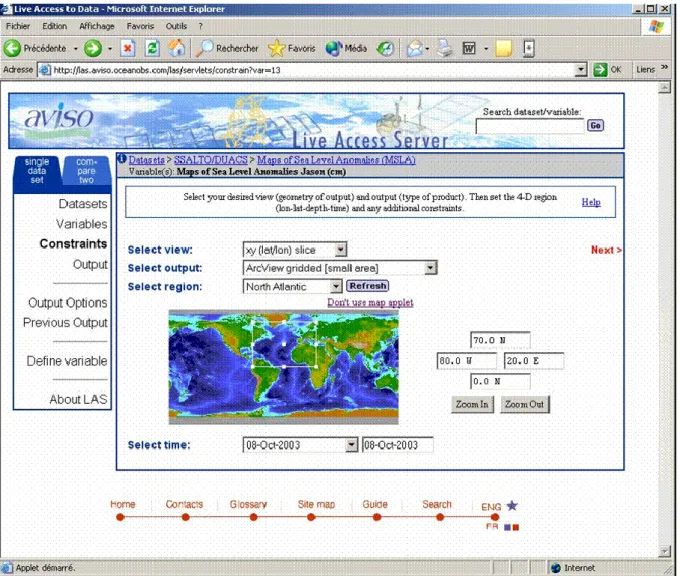
Task: Click the Mail envelope icon
Action: click(415, 48)
